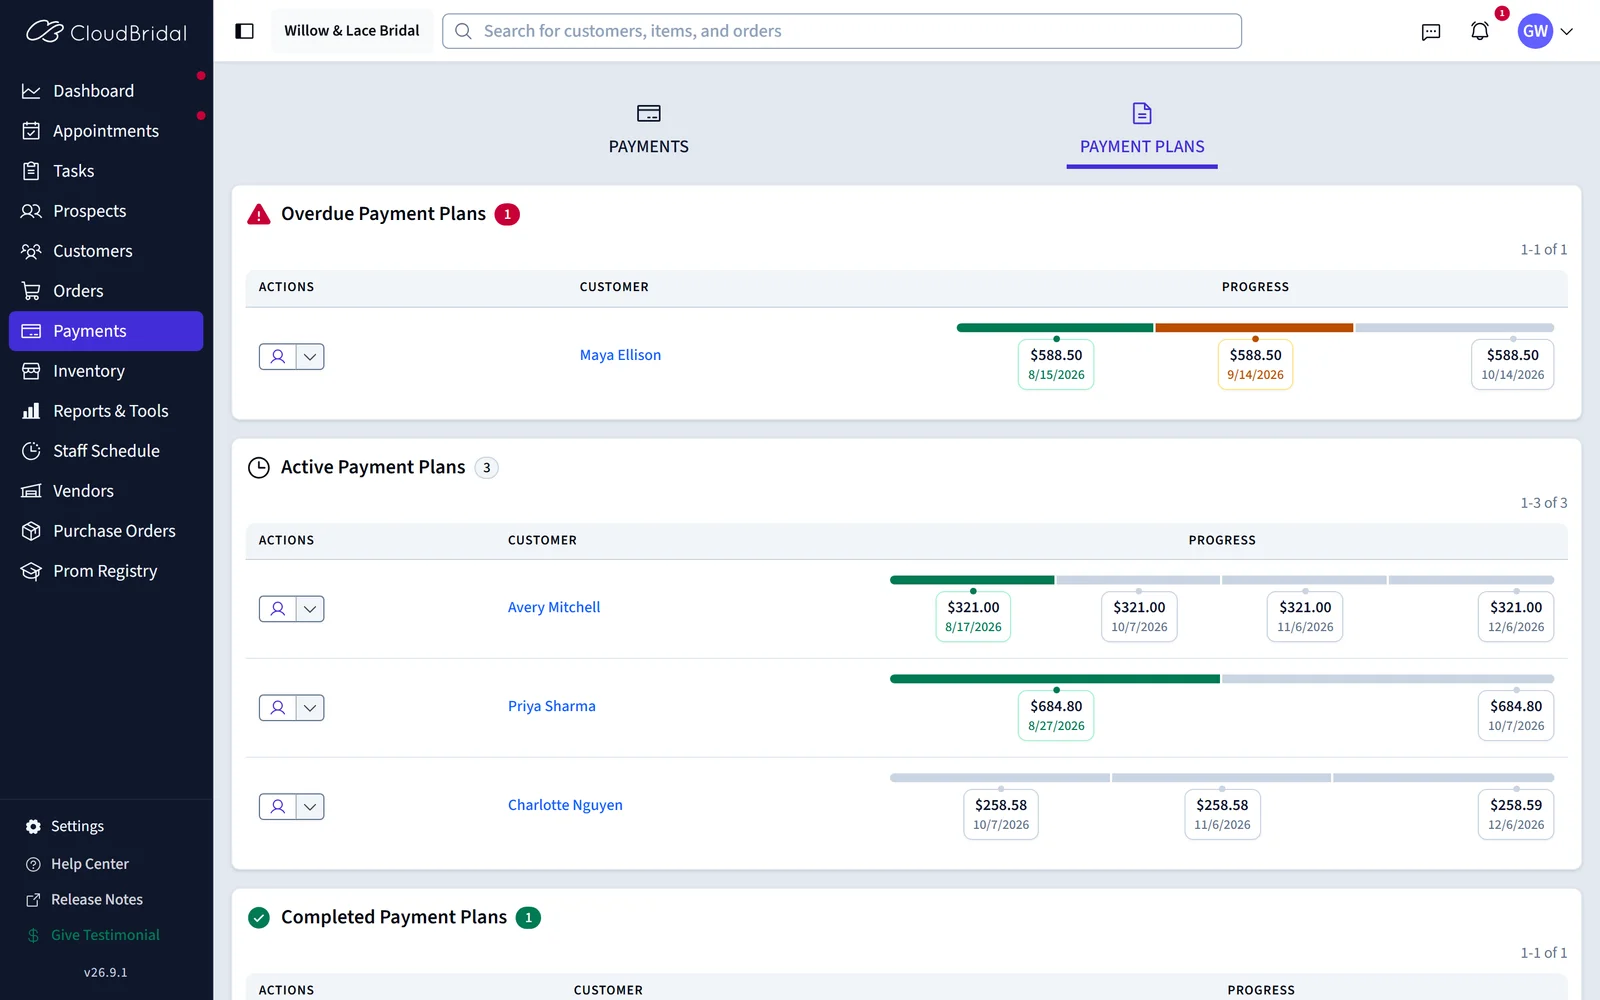
Task: Expand actions dropdown for Priya Sharma
Action: pos(310,708)
